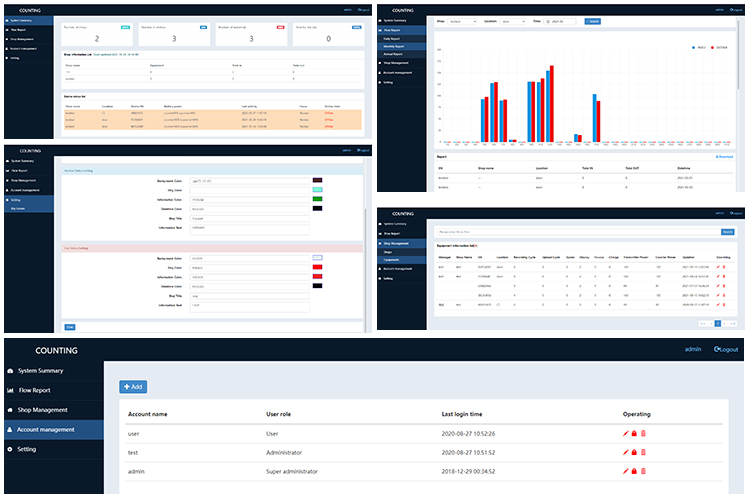Click lock icon in the 'user' account row
This screenshot has height=500, width=750.
coord(635,433)
